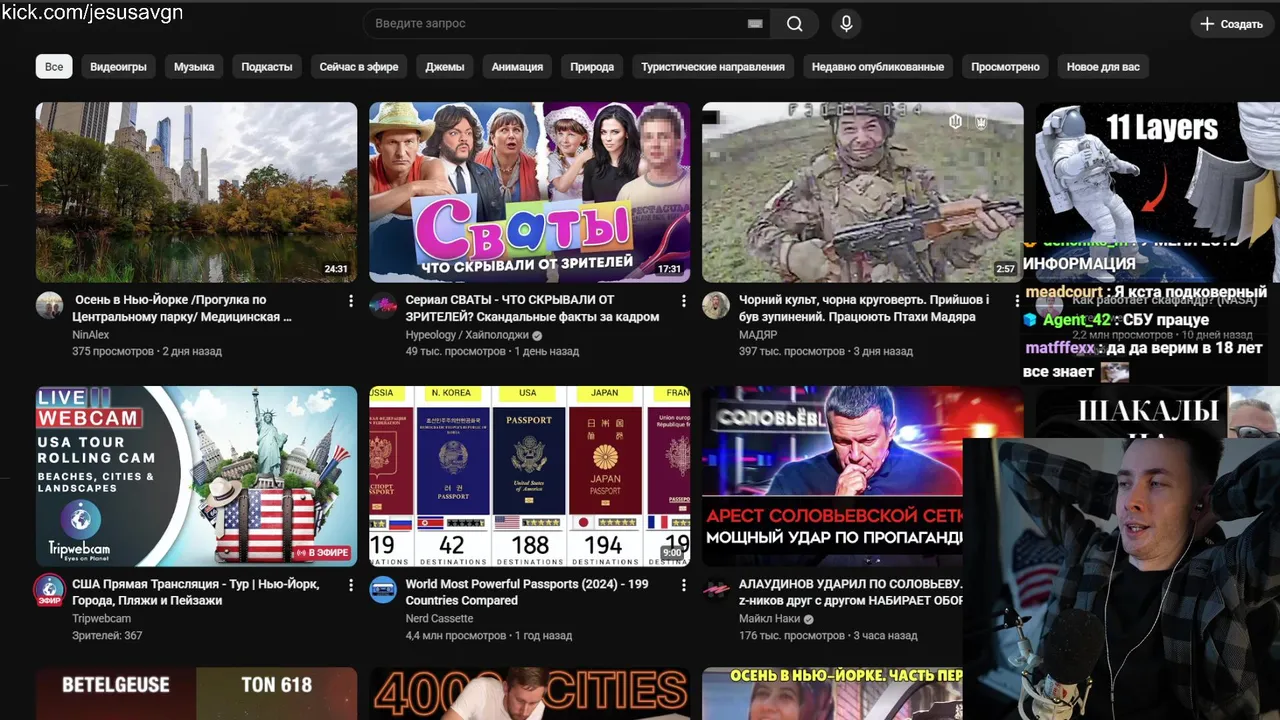Viewport: 1280px width, 720px height.
Task: Select the Все filter chip
Action: (x=54, y=67)
